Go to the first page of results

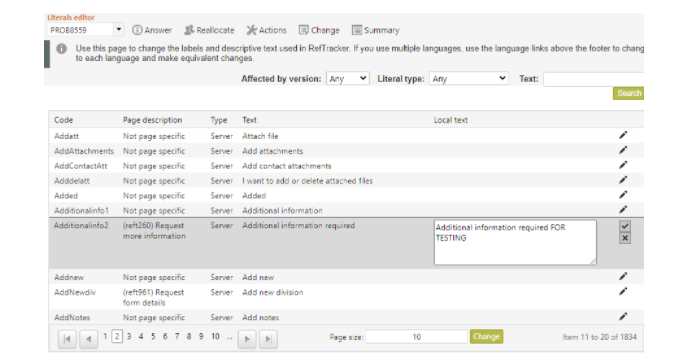[67, 339]
